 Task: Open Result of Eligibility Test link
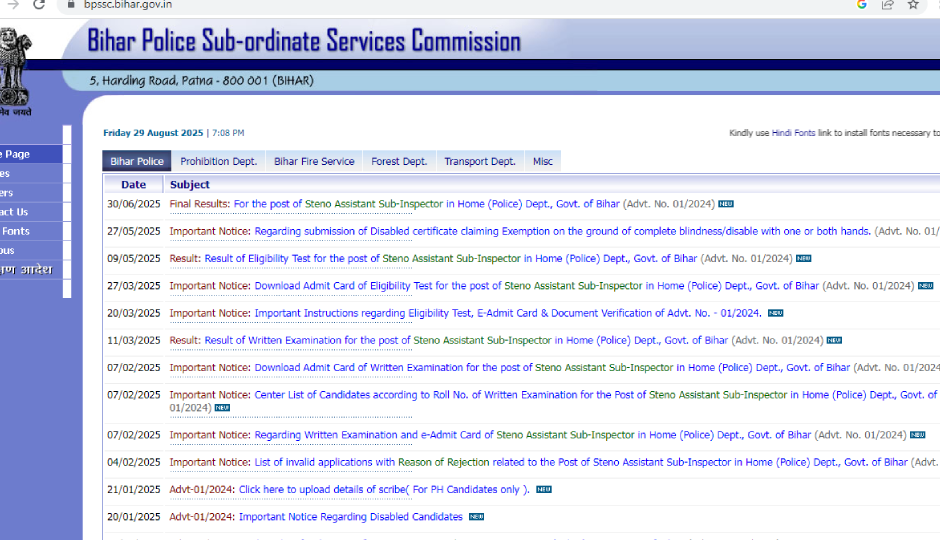click(x=450, y=258)
